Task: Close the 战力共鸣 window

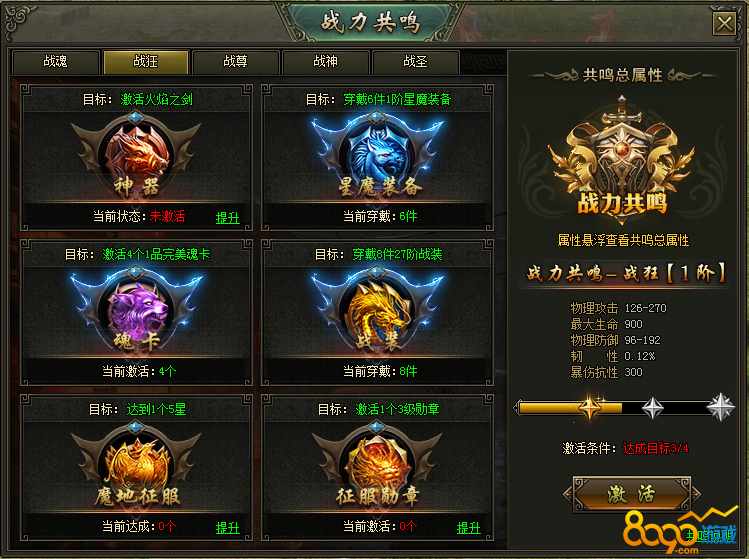Action: click(x=724, y=23)
